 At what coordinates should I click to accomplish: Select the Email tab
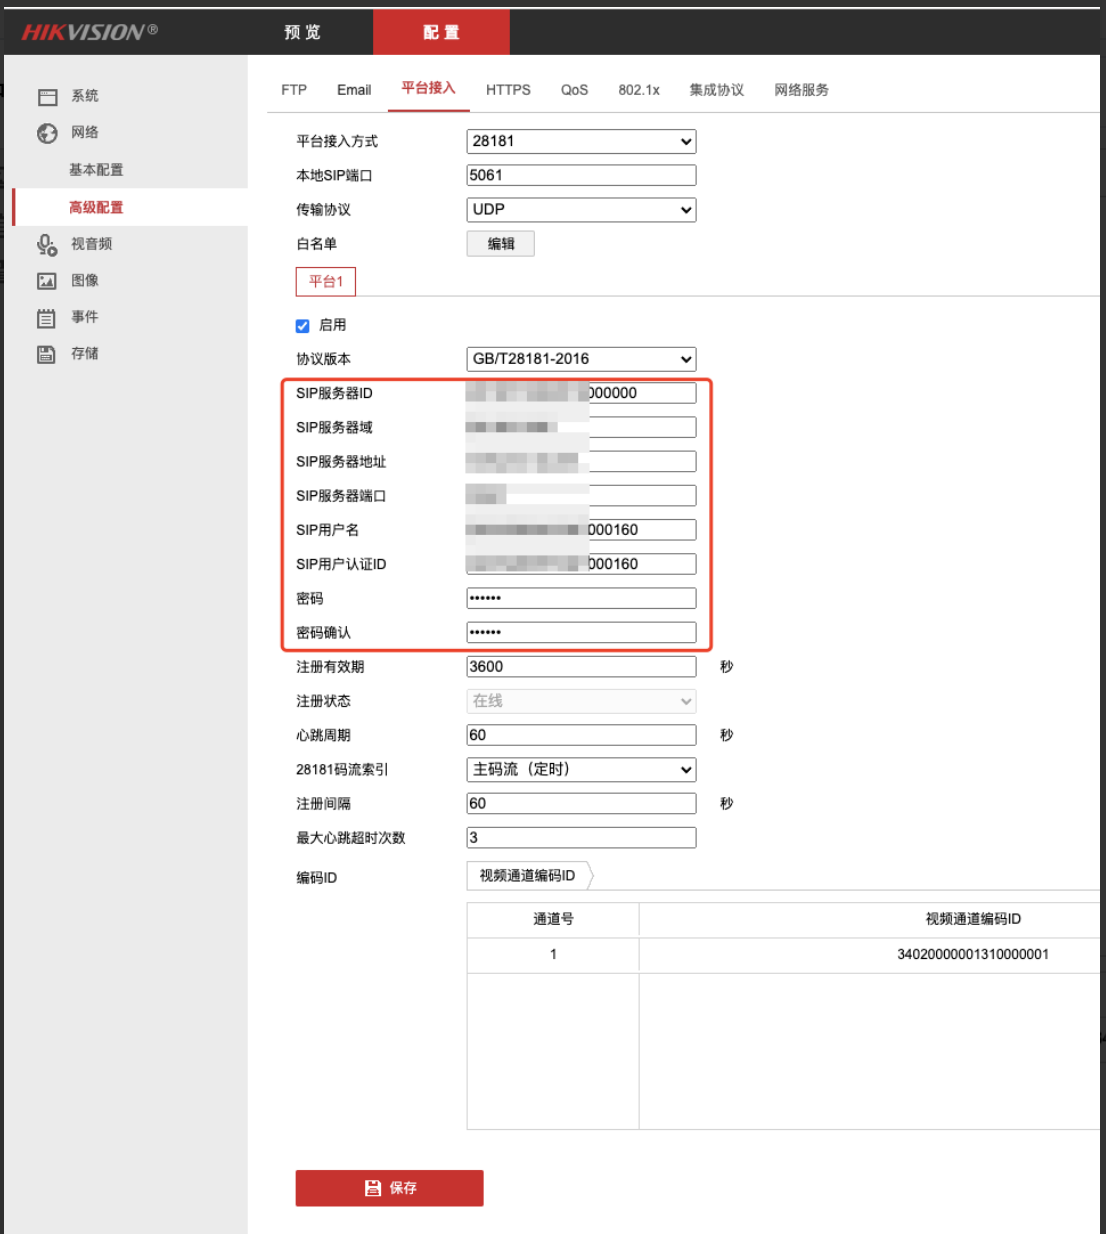(354, 90)
